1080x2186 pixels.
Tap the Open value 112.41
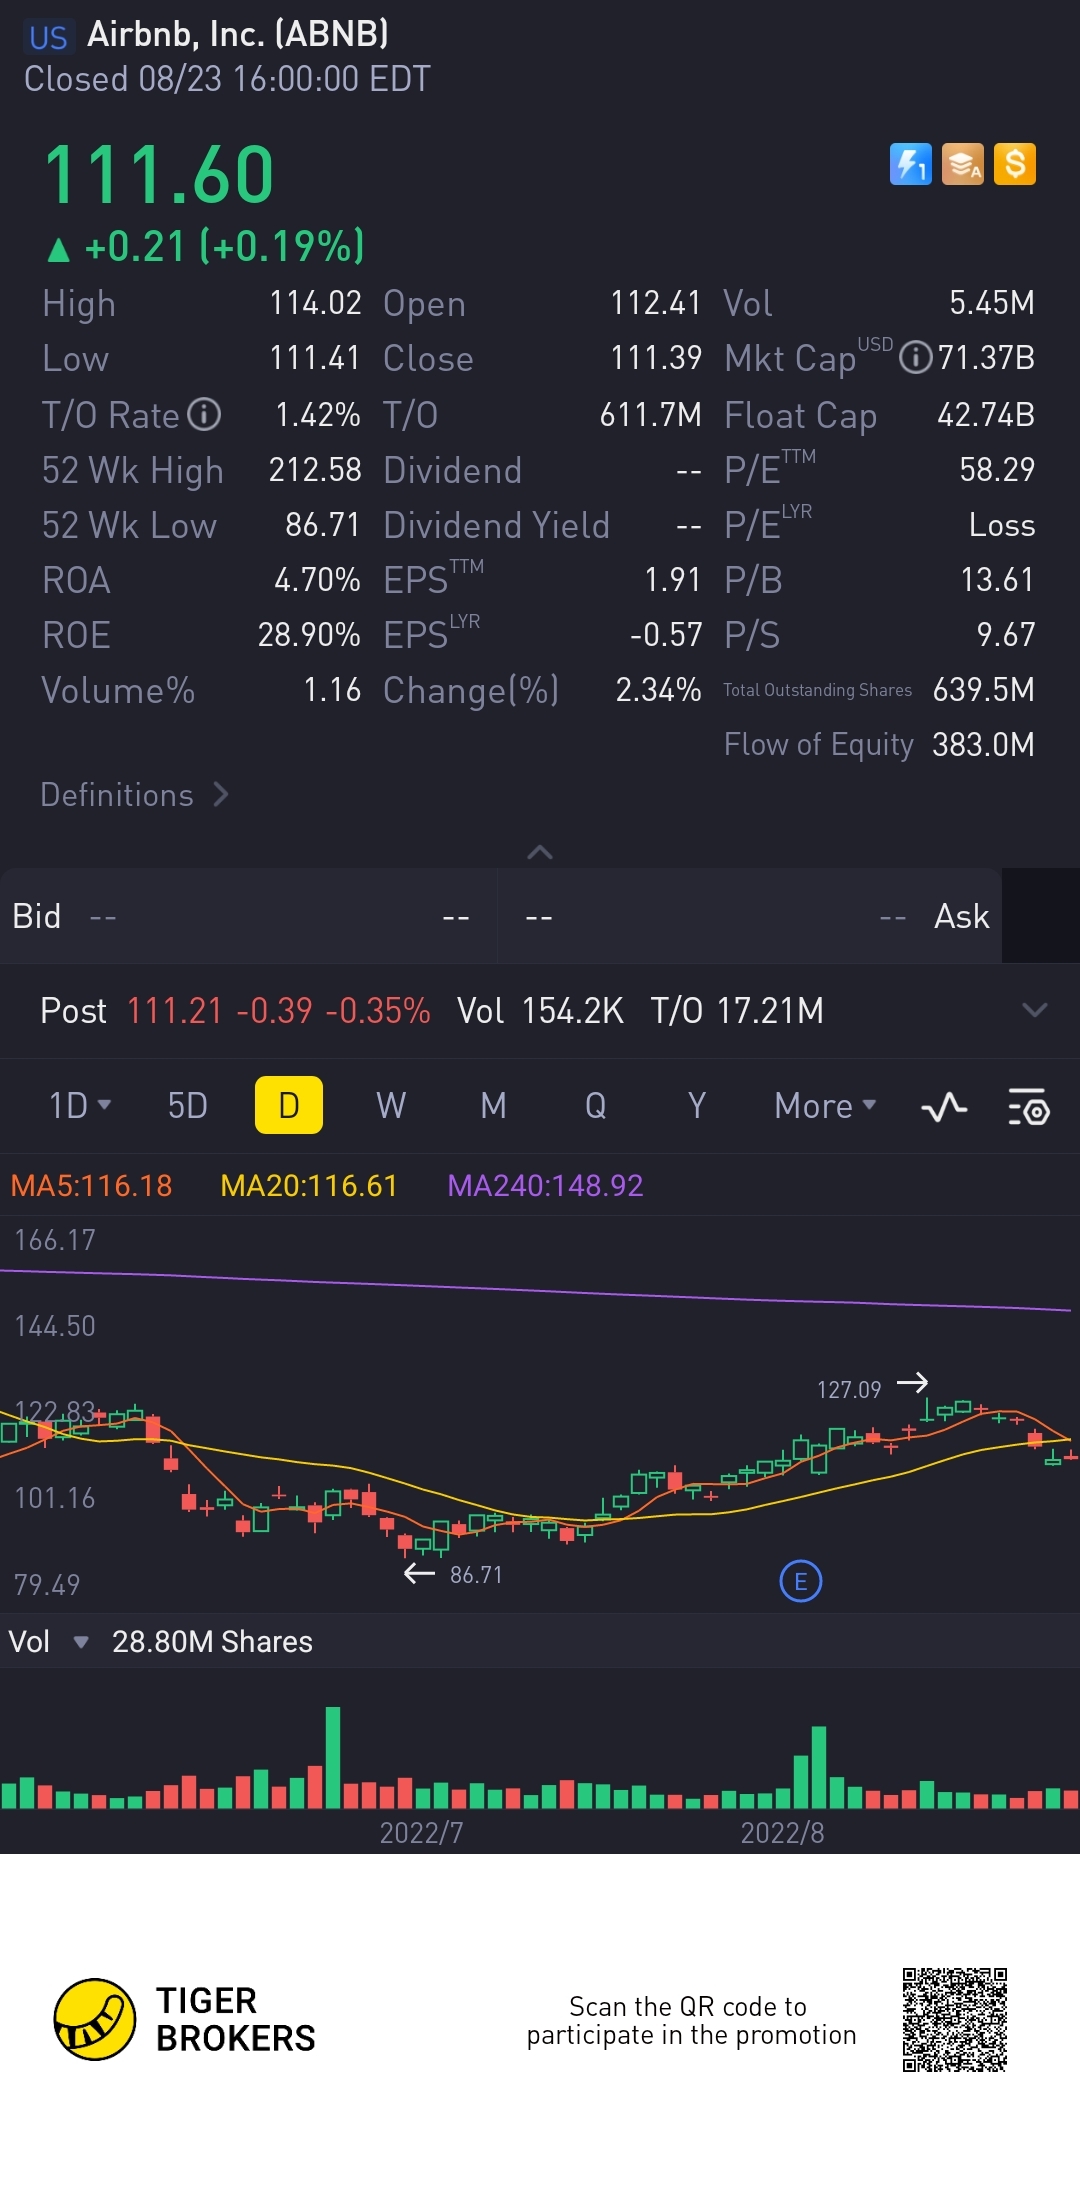tap(656, 302)
